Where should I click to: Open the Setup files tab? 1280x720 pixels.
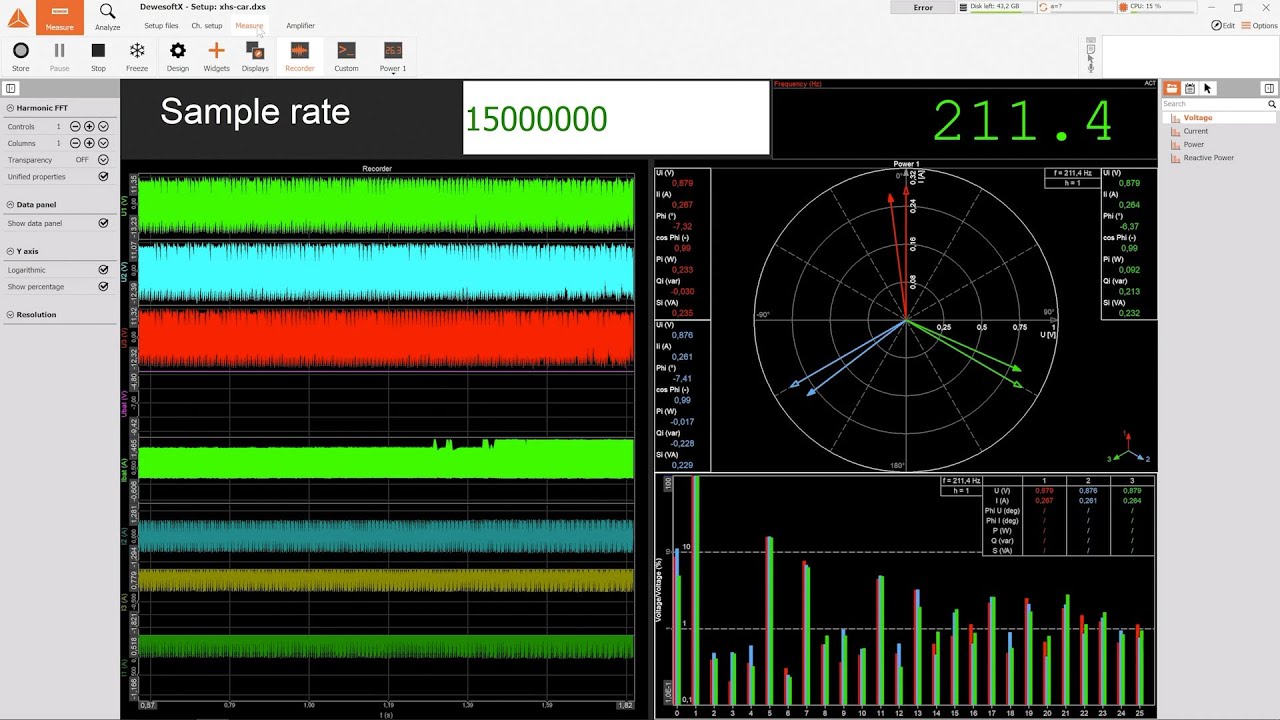pos(161,26)
